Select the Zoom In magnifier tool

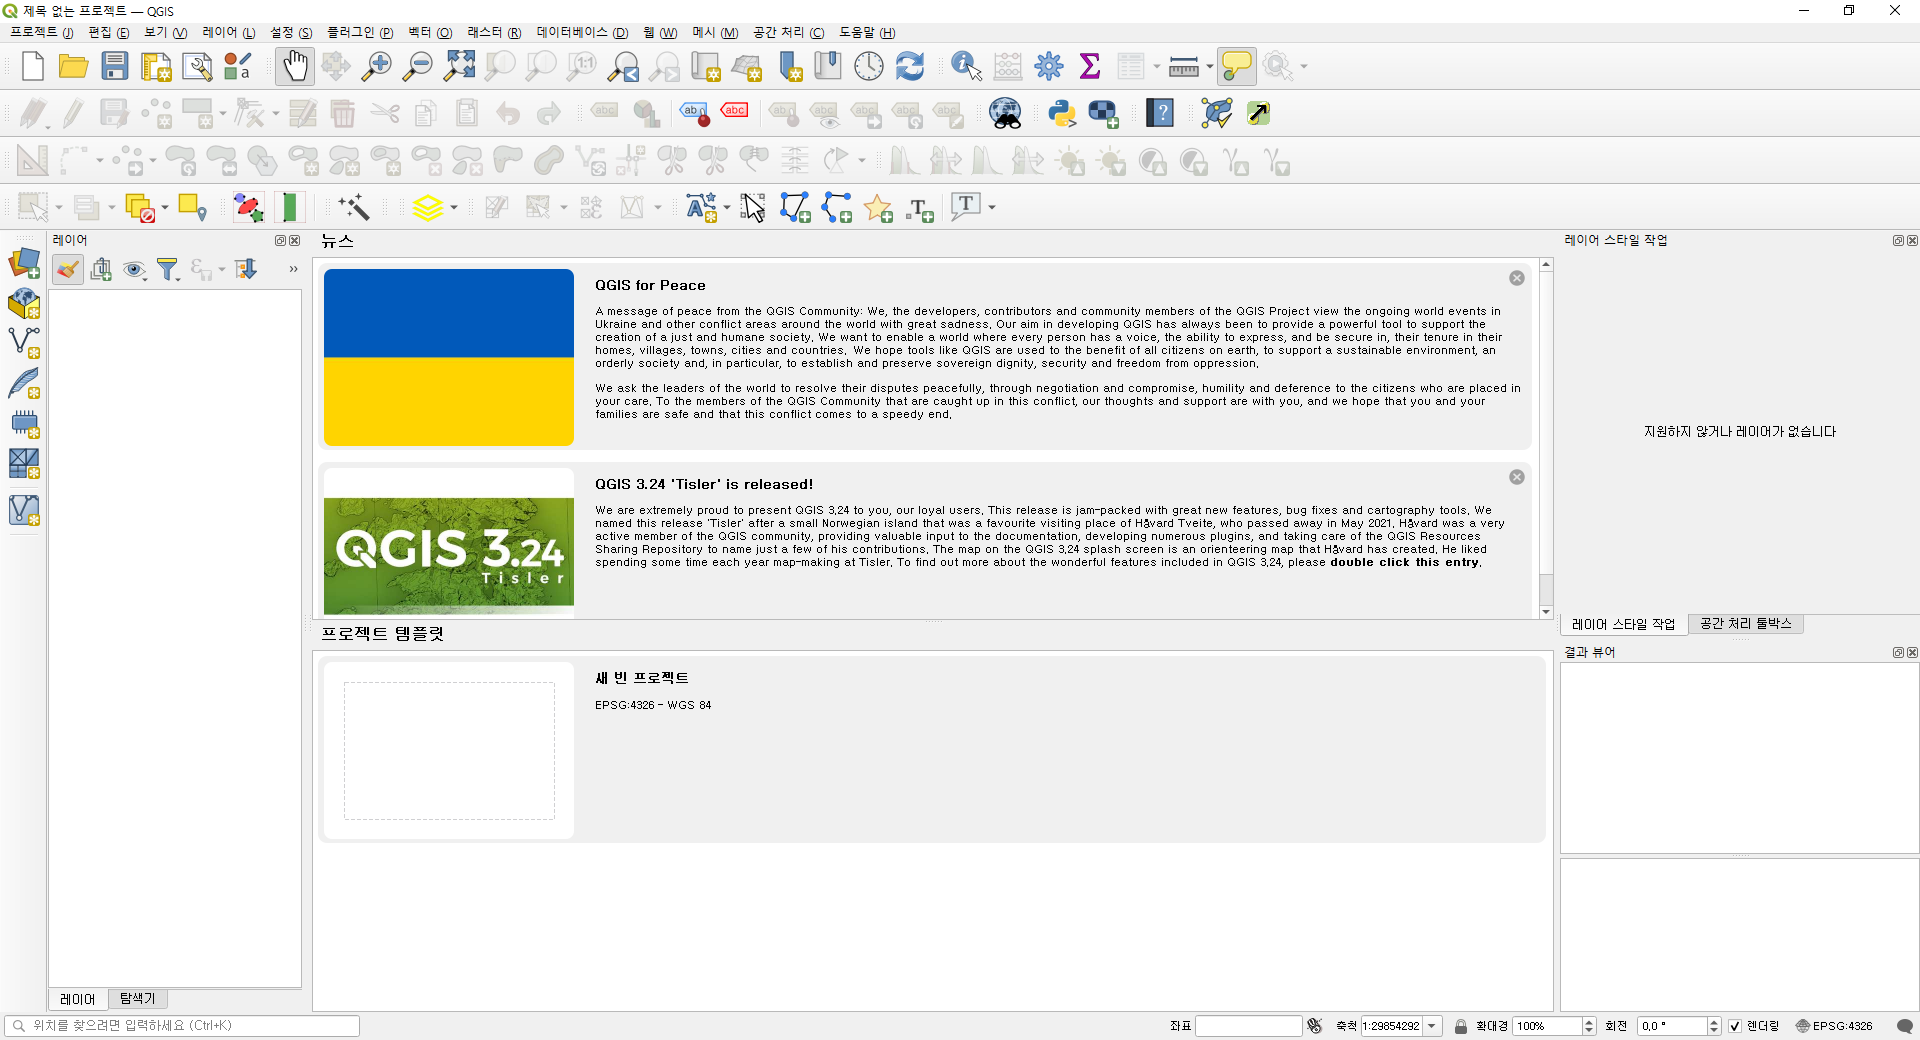(376, 66)
